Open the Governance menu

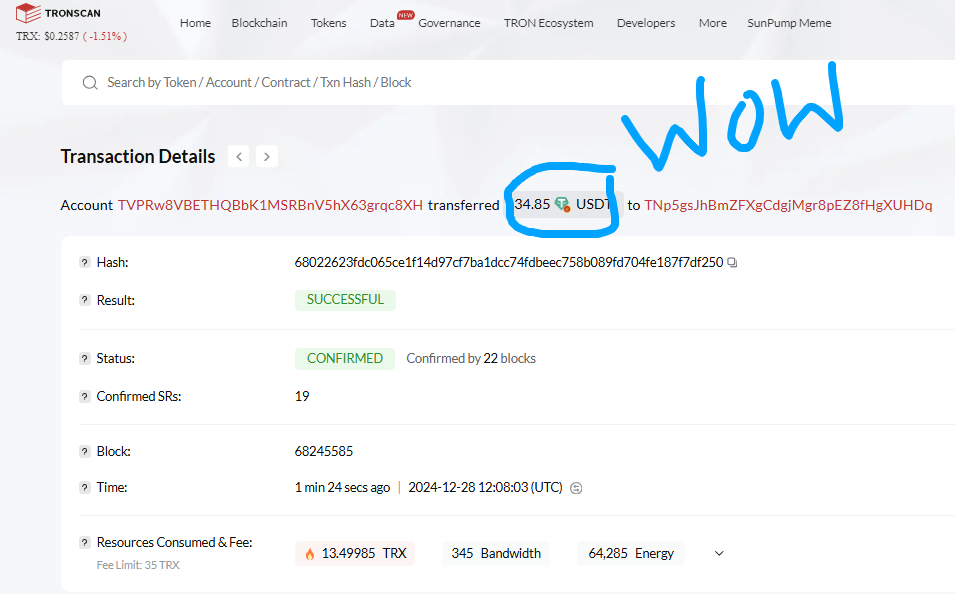[x=449, y=23]
